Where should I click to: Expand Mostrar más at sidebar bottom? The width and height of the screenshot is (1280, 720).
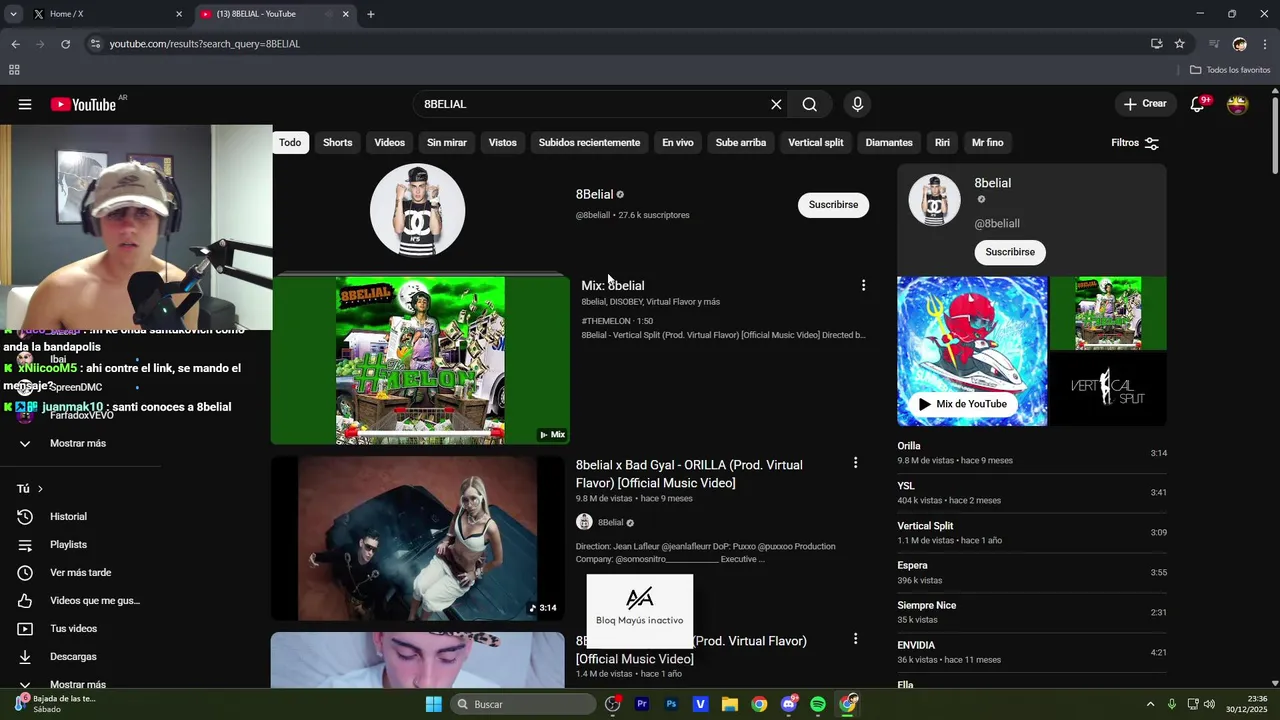click(80, 684)
